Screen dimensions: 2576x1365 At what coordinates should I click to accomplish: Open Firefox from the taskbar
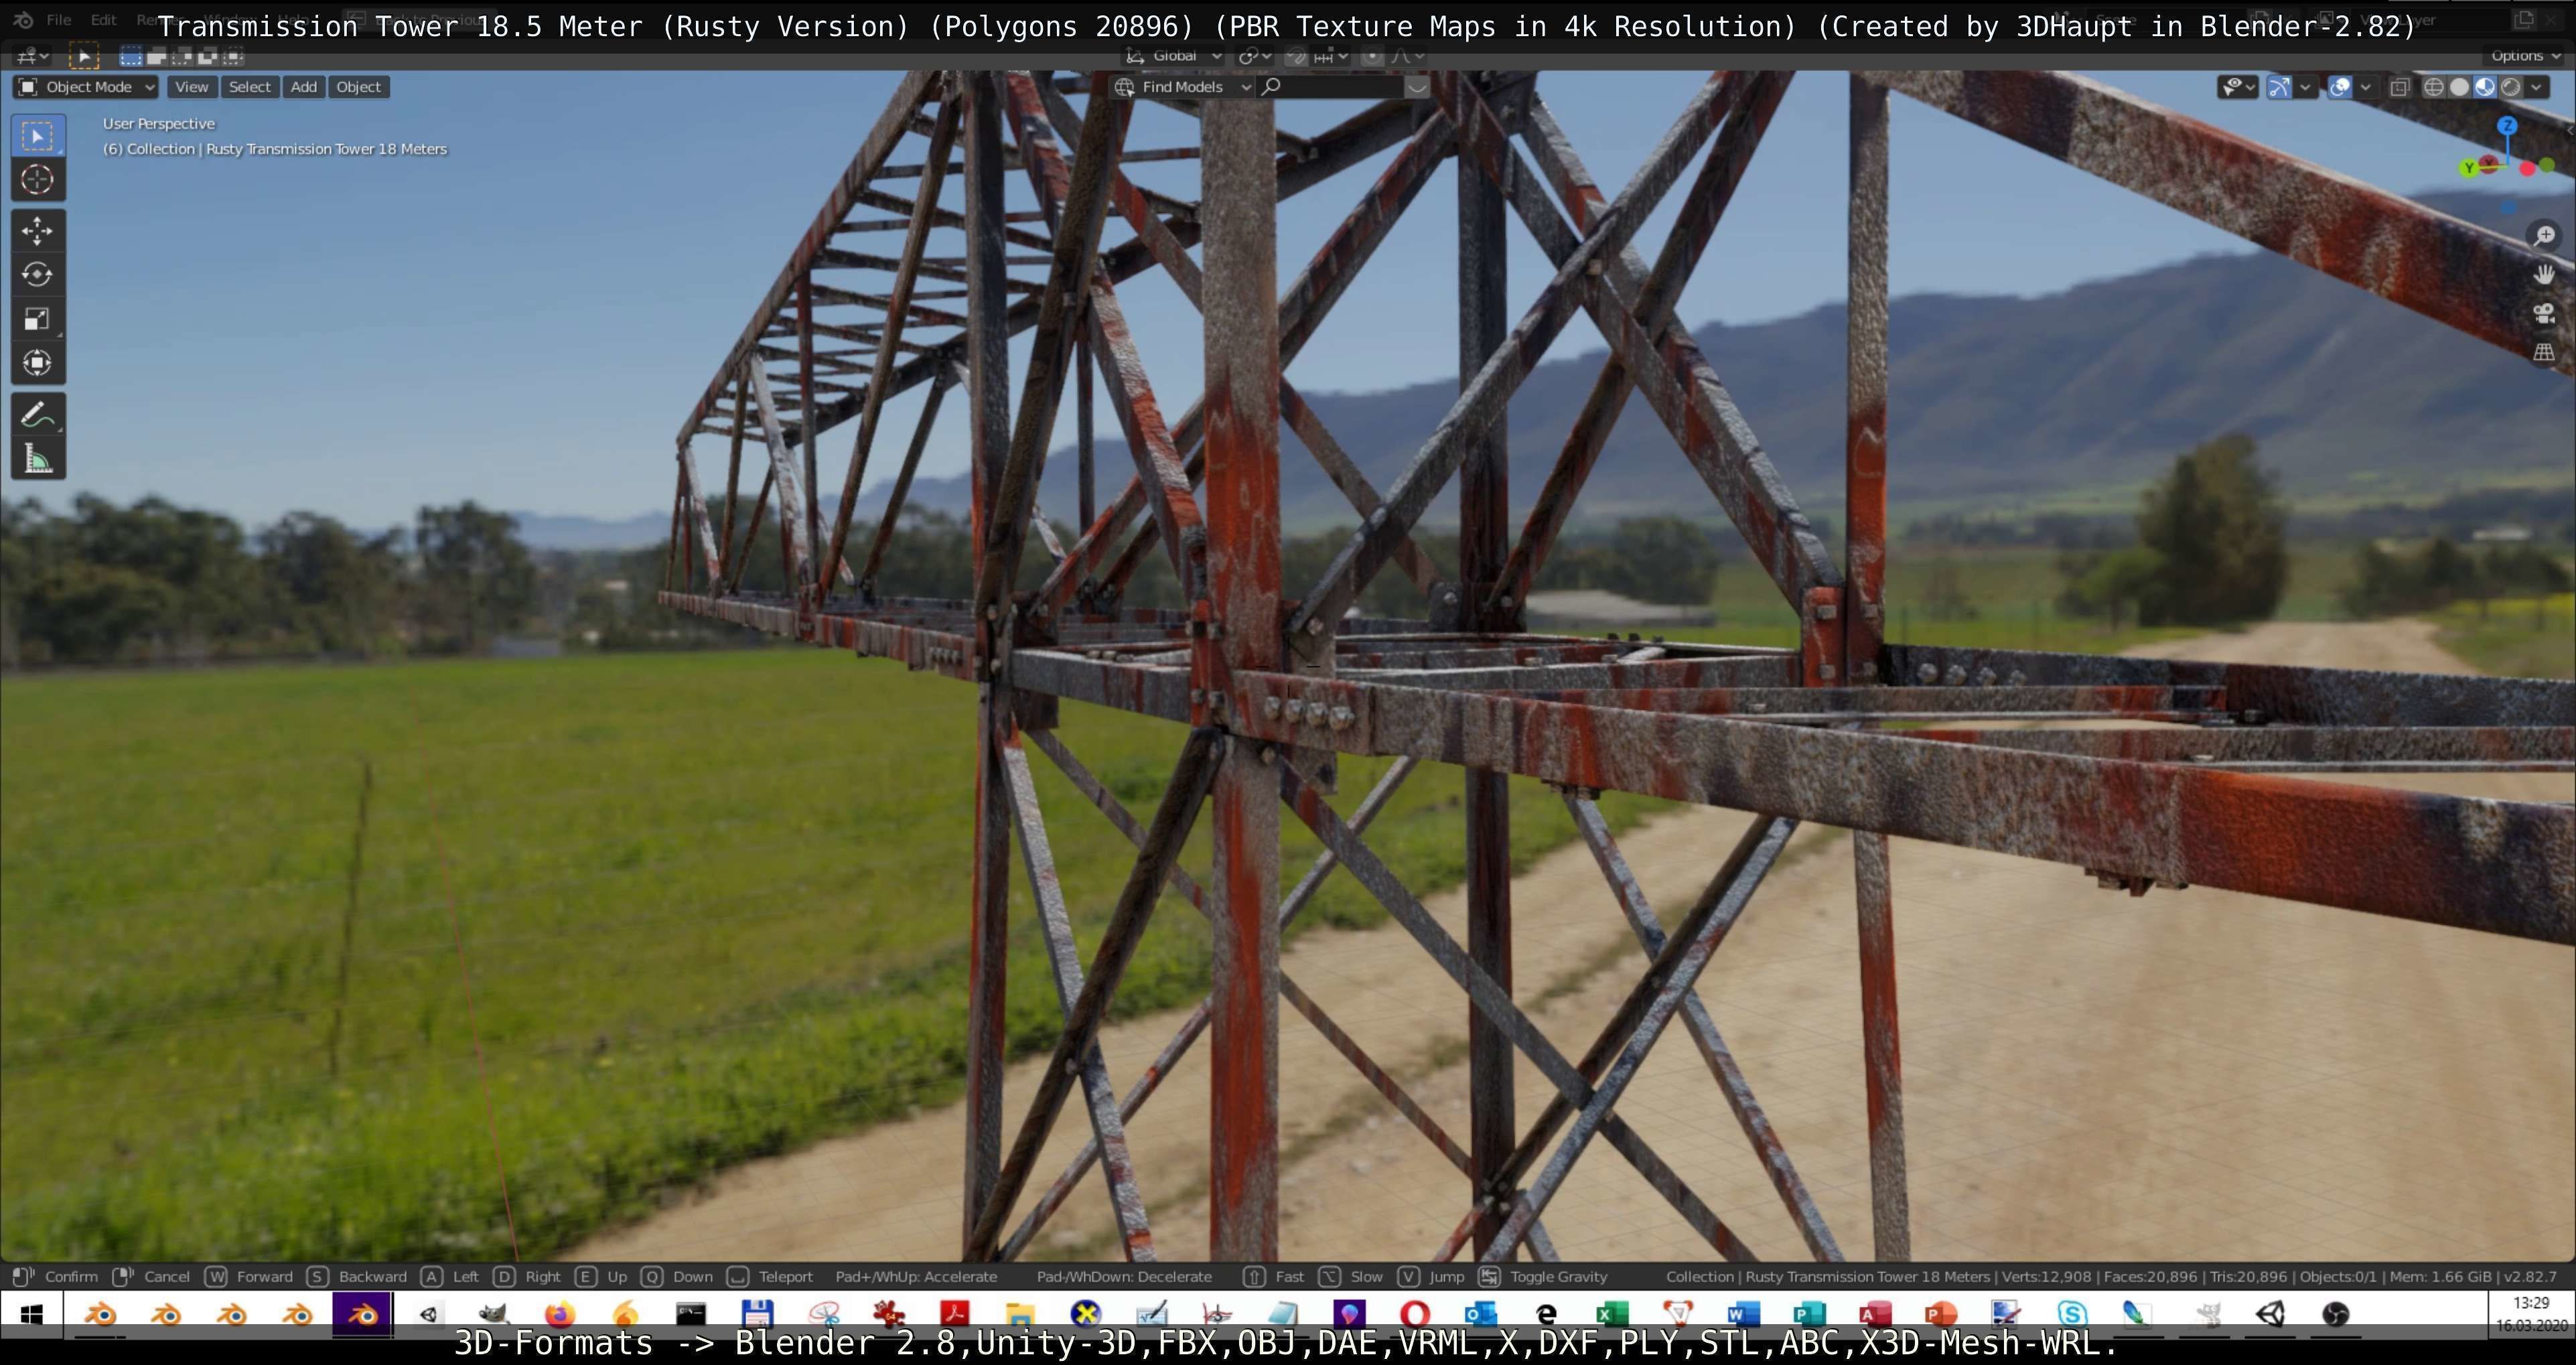point(560,1313)
